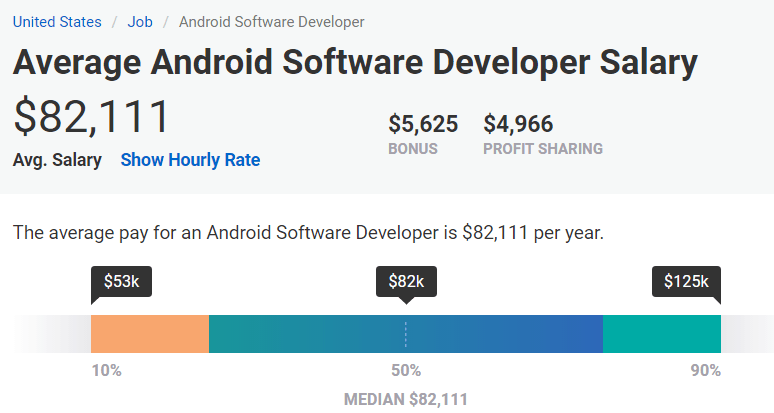The image size is (774, 413).
Task: Click the 90% percentile label
Action: tap(705, 371)
